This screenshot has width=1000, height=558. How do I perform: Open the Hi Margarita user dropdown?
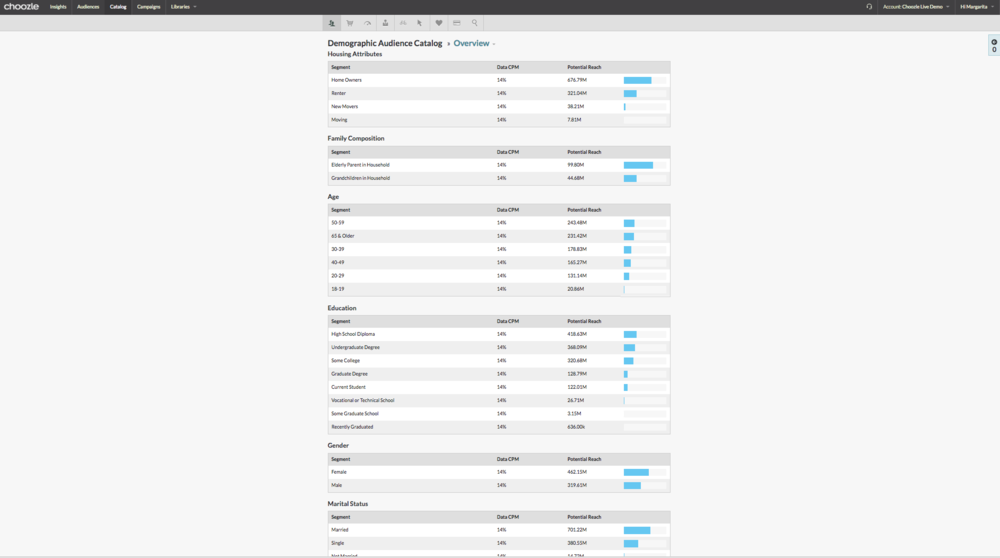pyautogui.click(x=976, y=7)
